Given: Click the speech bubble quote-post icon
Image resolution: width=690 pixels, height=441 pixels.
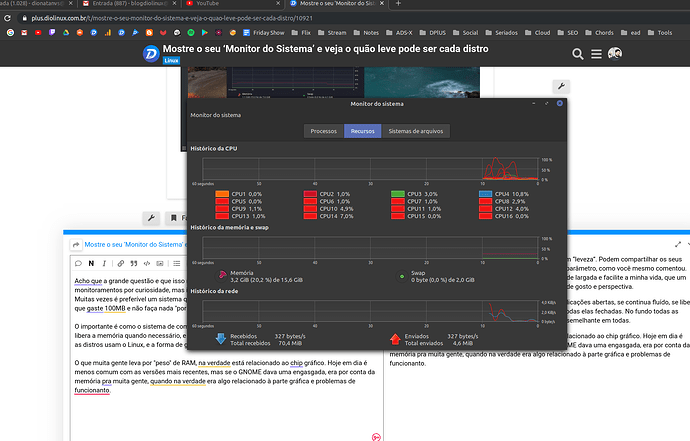Looking at the screenshot, I should 78,263.
